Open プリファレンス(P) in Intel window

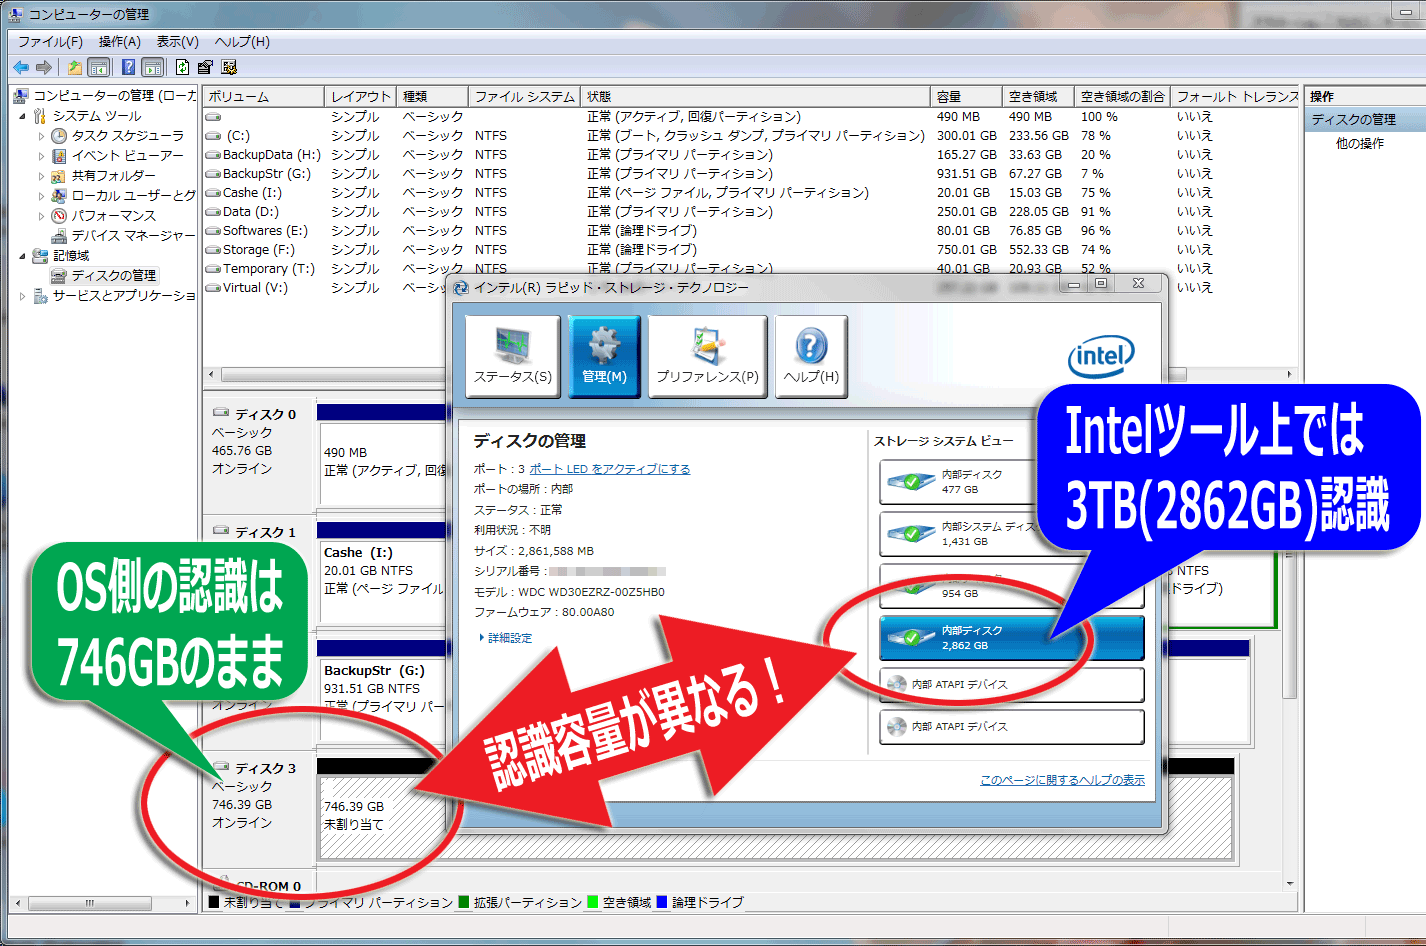click(x=707, y=357)
